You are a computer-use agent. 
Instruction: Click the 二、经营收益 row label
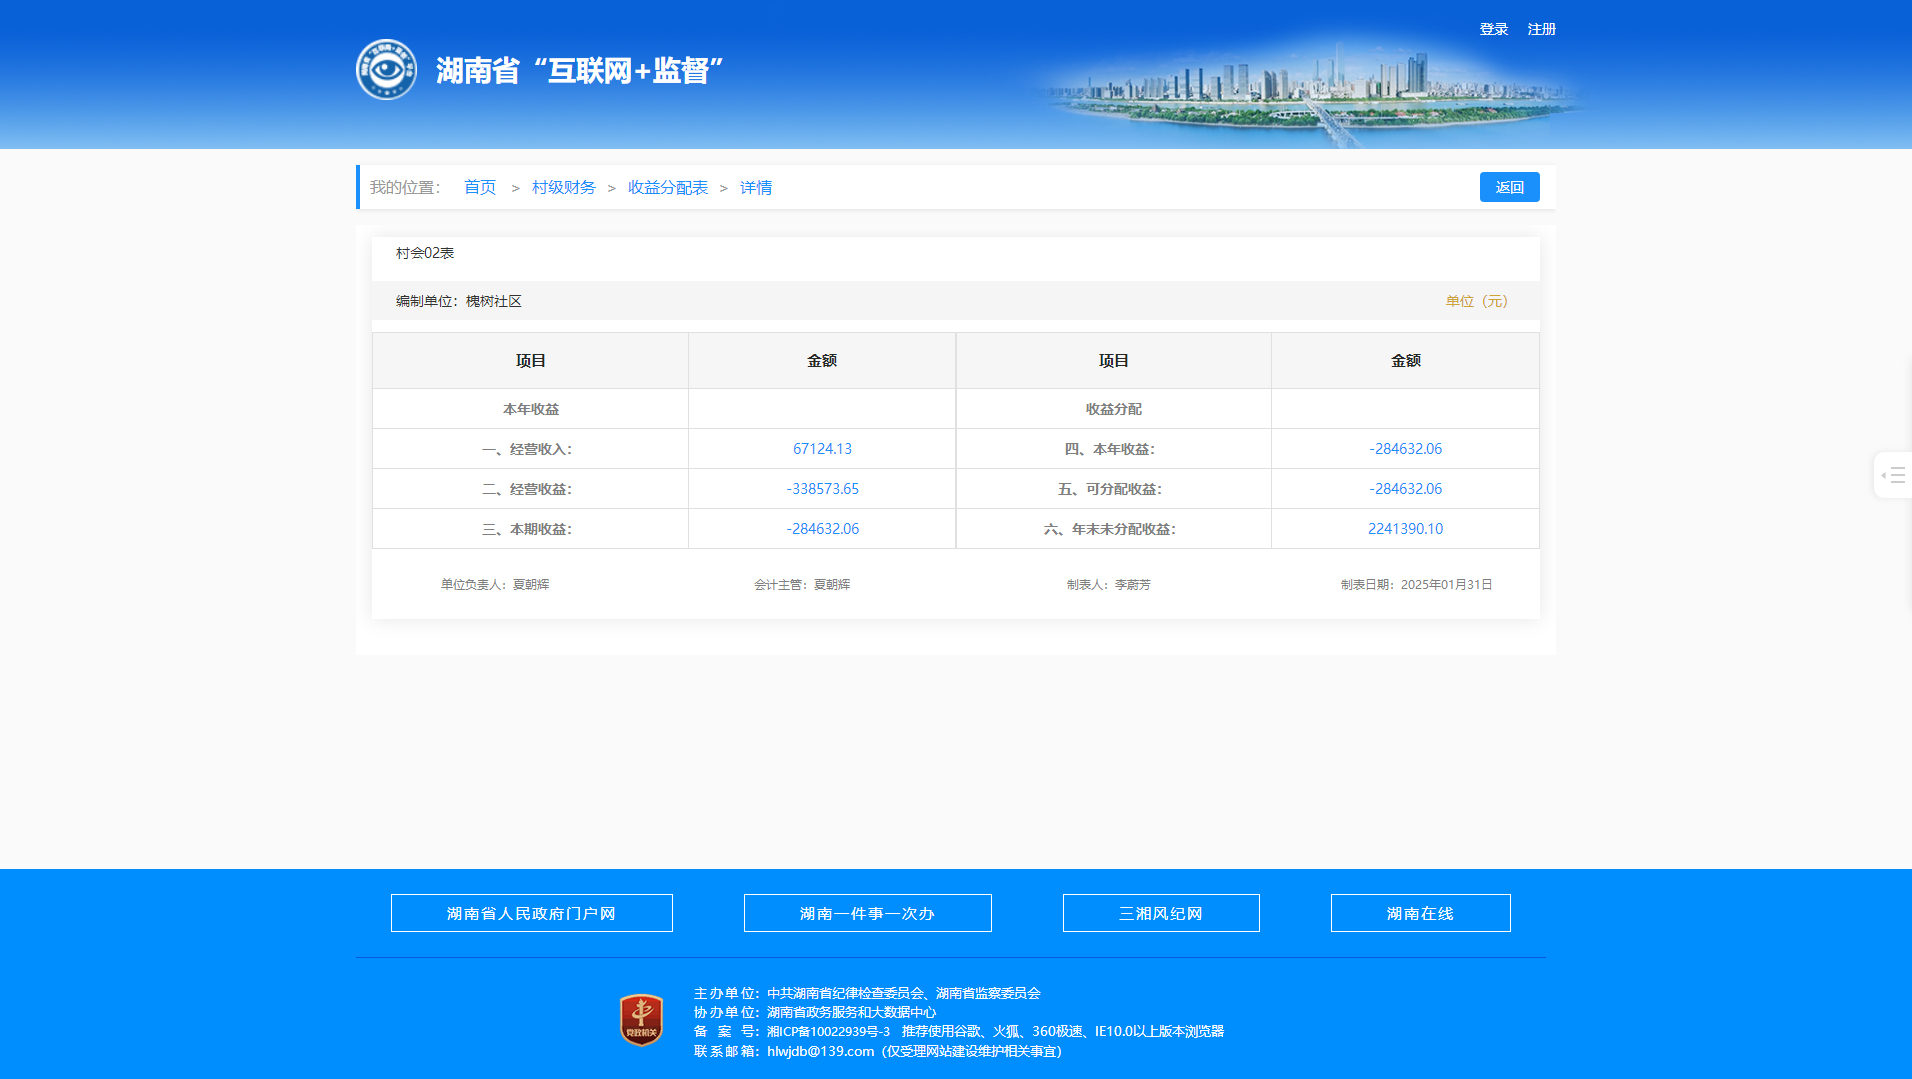pos(527,489)
